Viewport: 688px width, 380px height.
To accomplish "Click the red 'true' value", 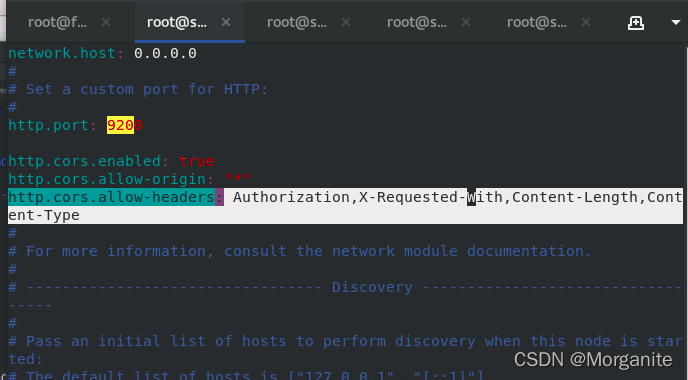I will 197,161.
